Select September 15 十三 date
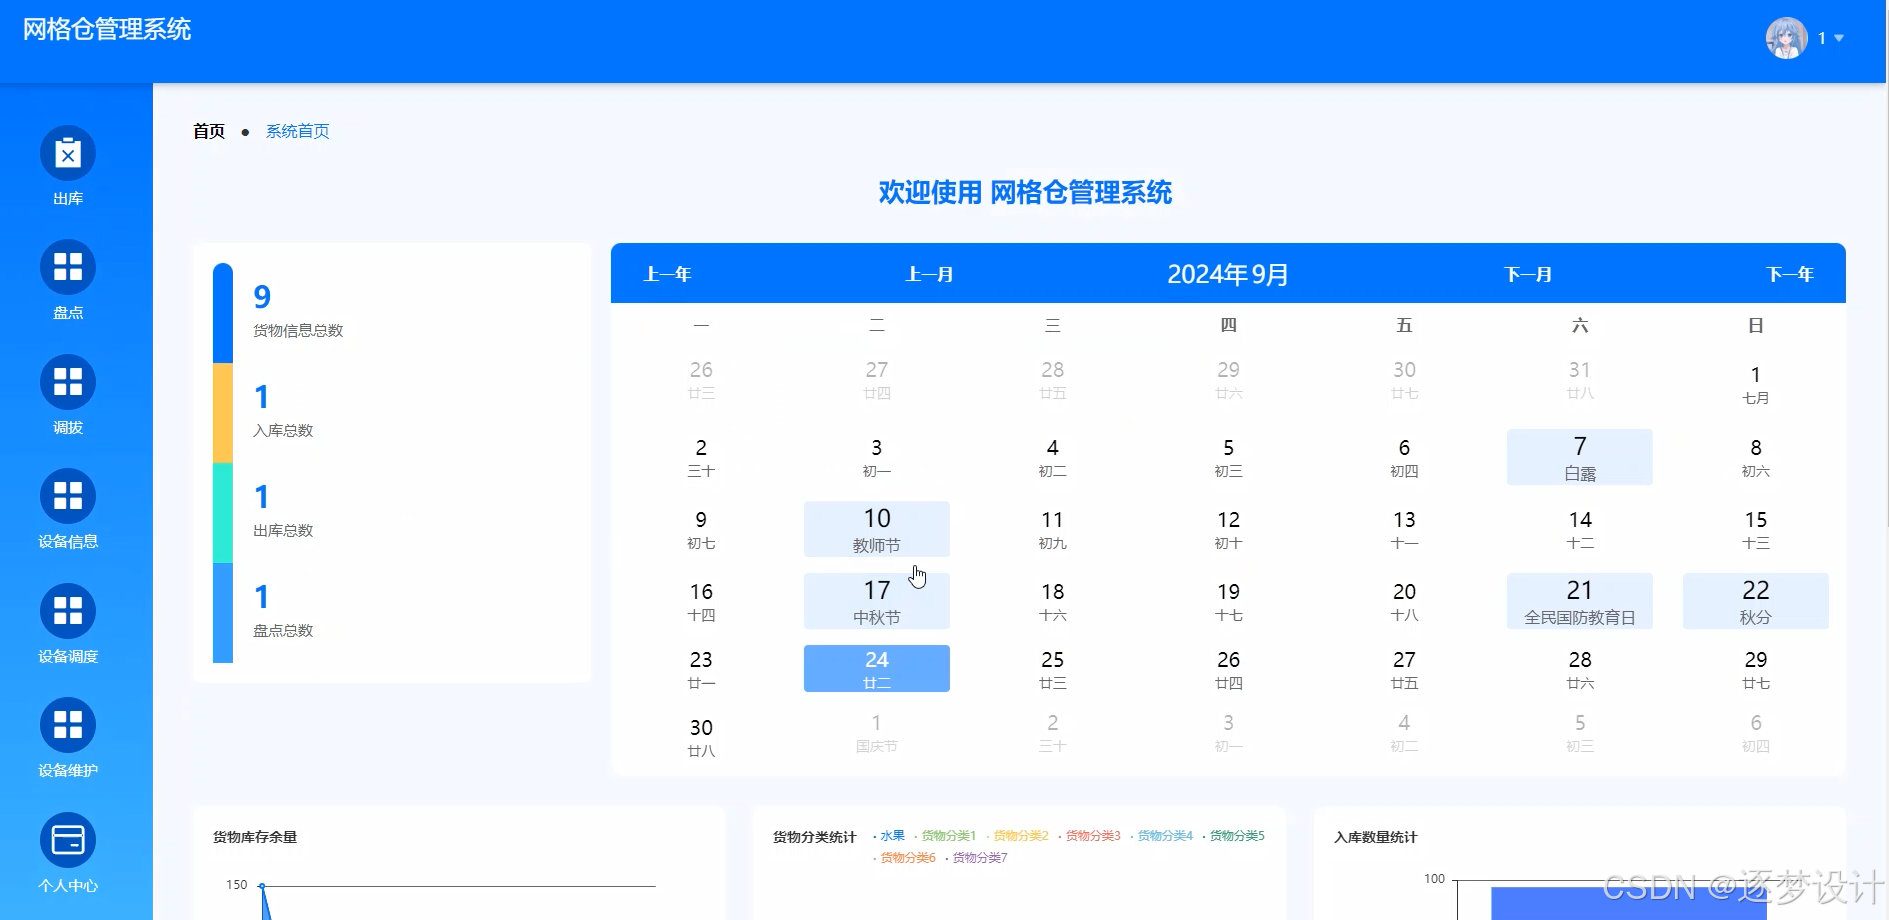 [x=1756, y=529]
